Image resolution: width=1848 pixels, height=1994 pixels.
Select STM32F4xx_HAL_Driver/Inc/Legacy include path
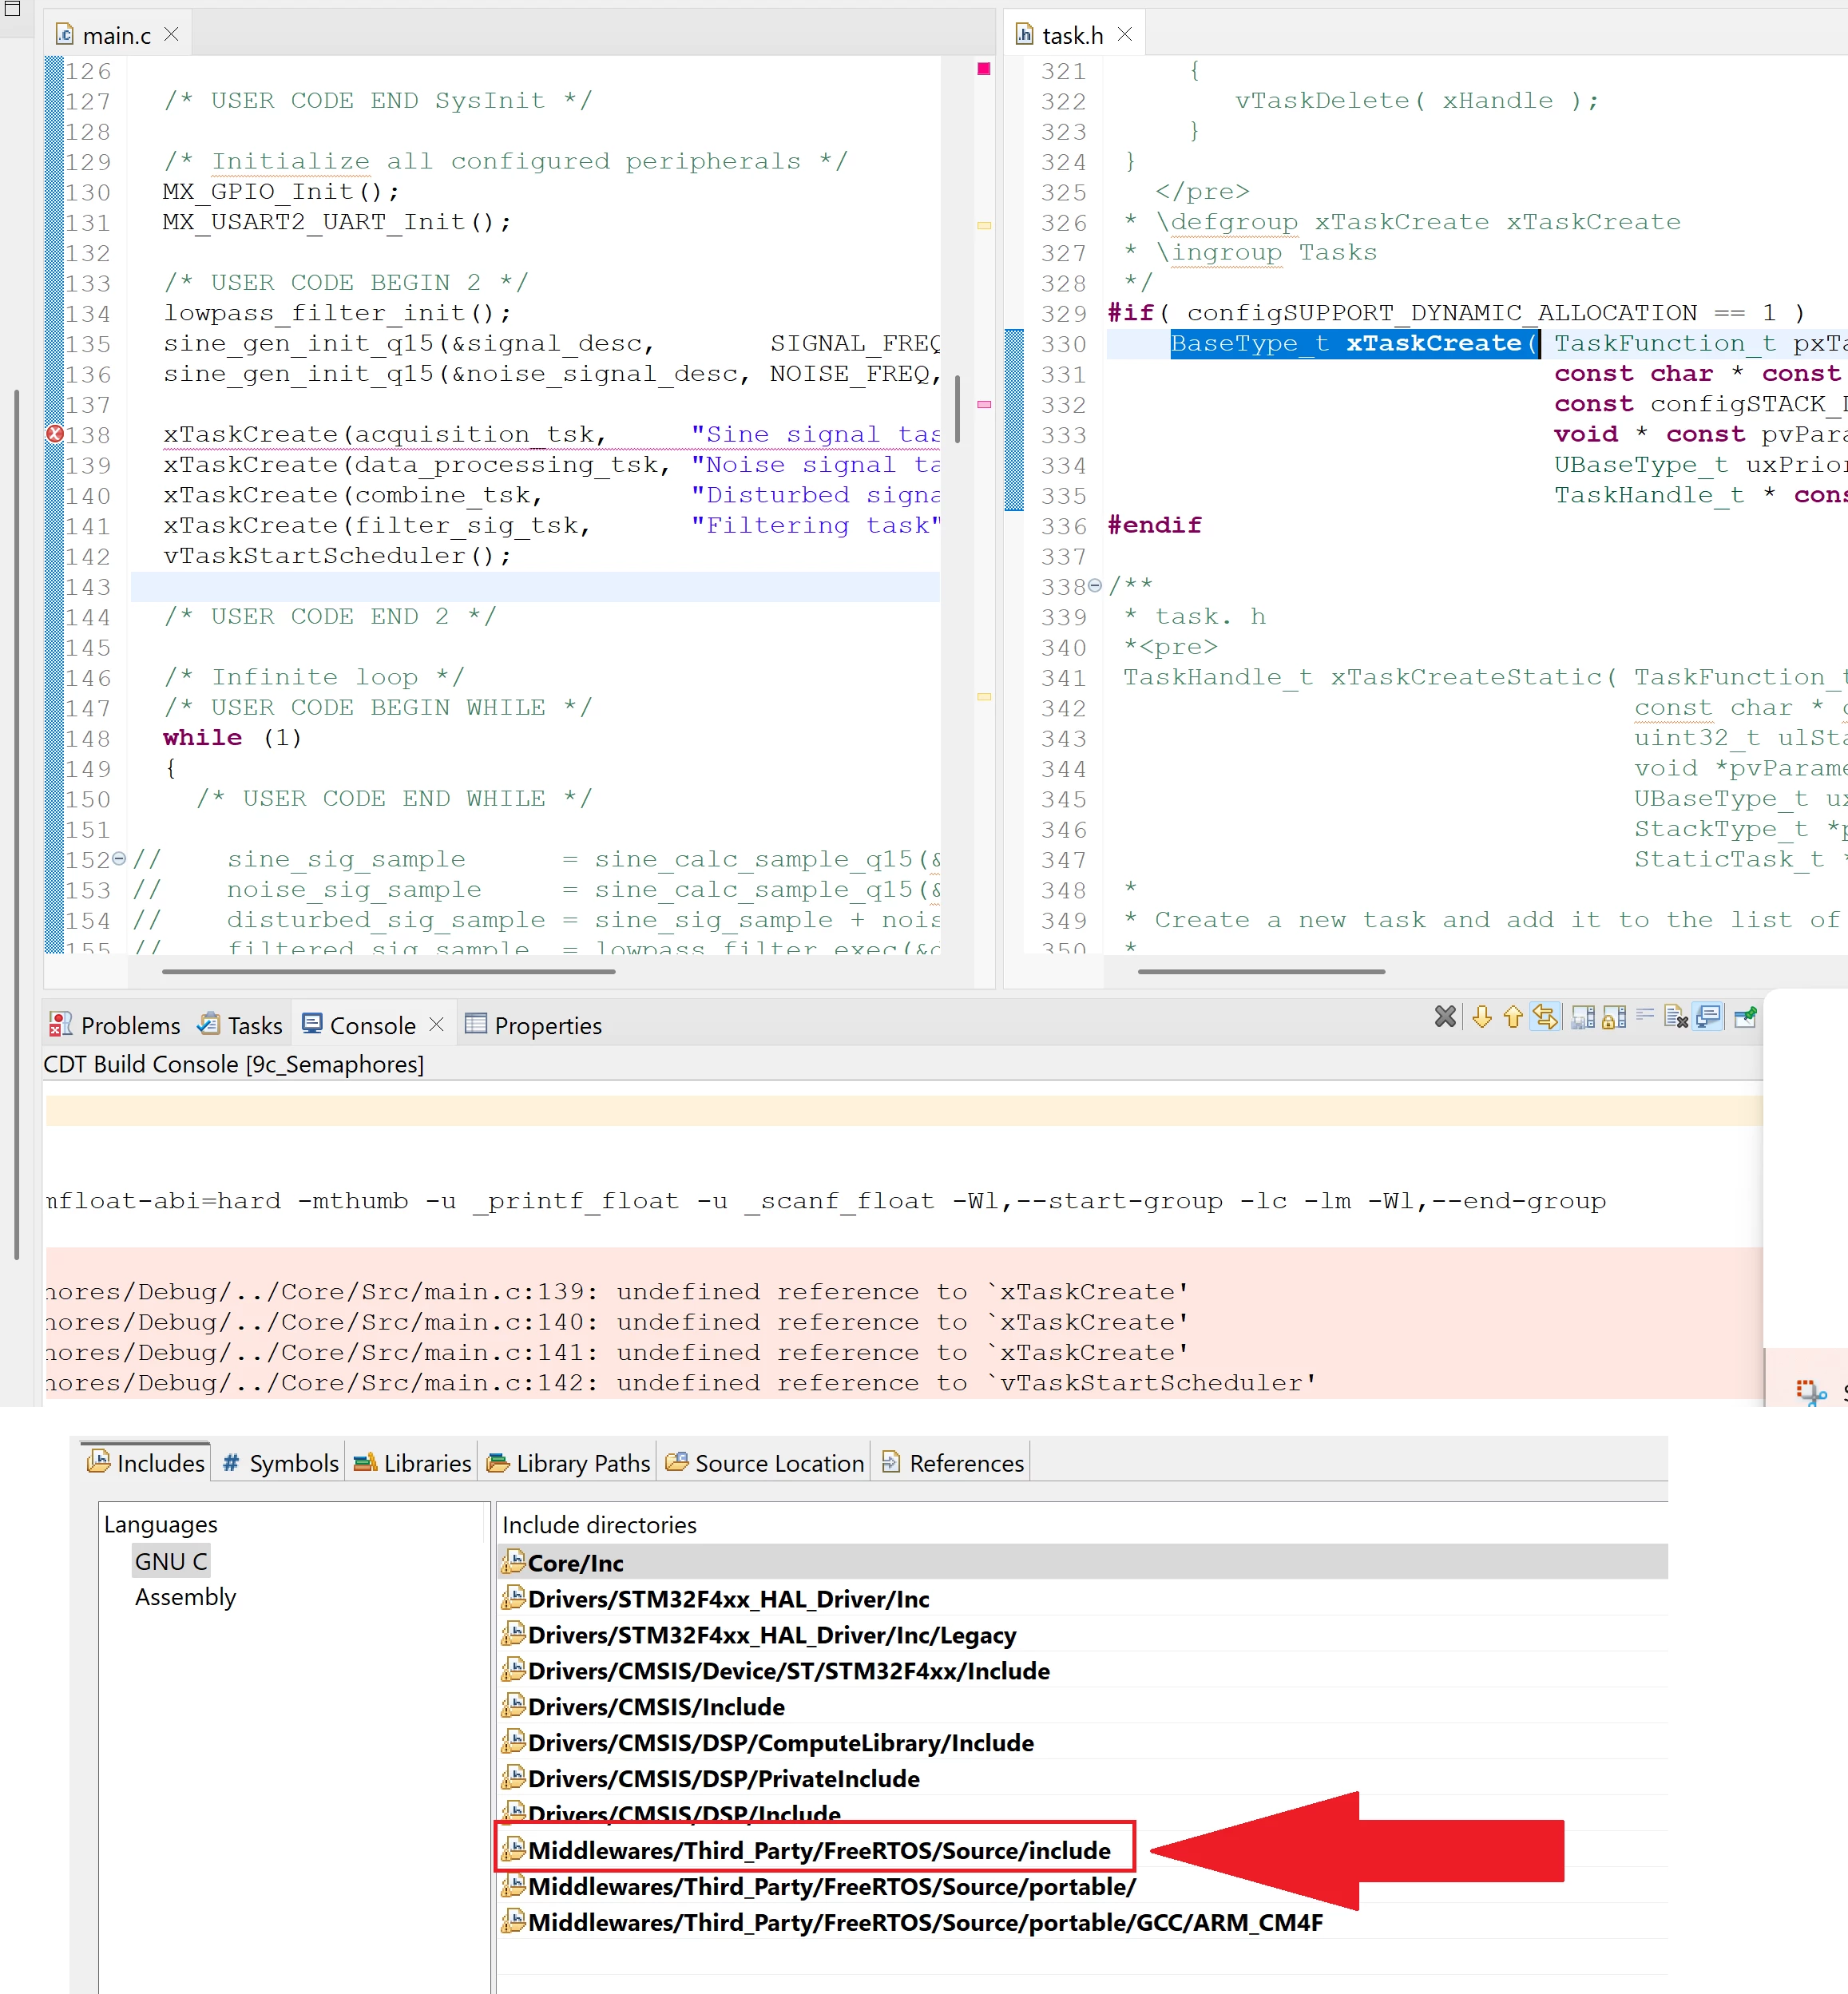[x=1083, y=1634]
